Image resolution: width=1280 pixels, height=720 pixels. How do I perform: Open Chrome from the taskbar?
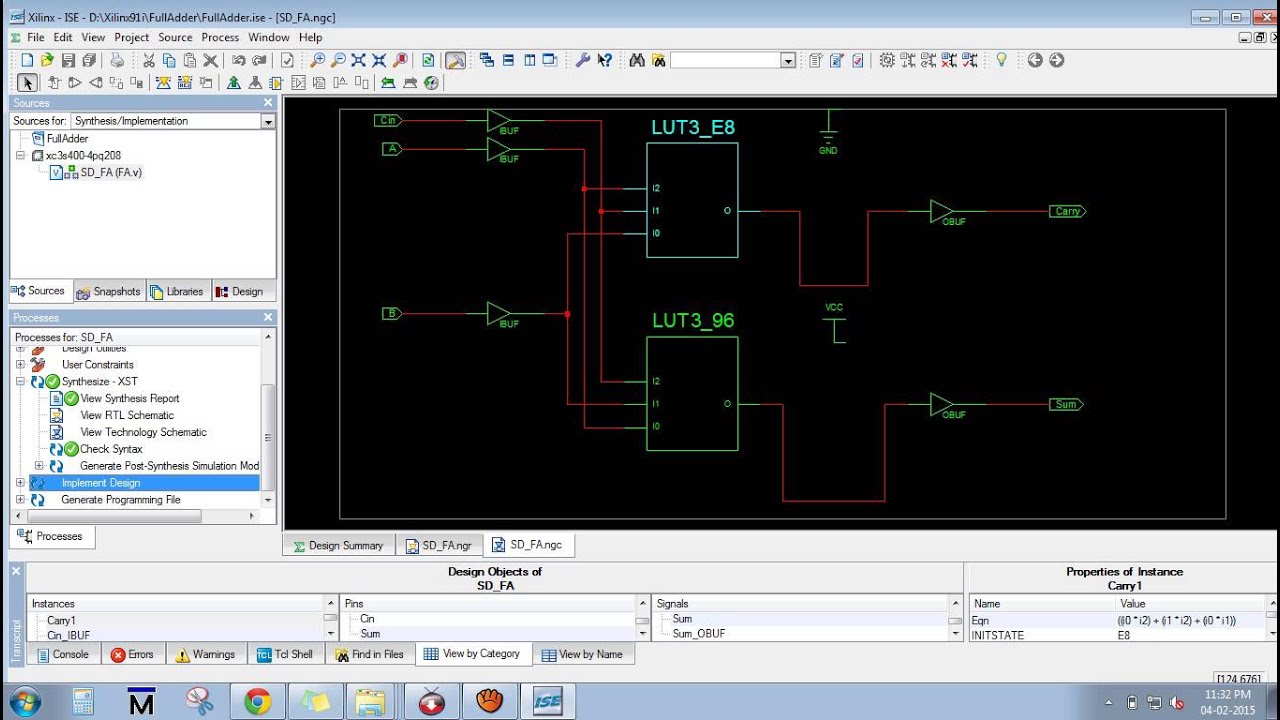pos(258,702)
